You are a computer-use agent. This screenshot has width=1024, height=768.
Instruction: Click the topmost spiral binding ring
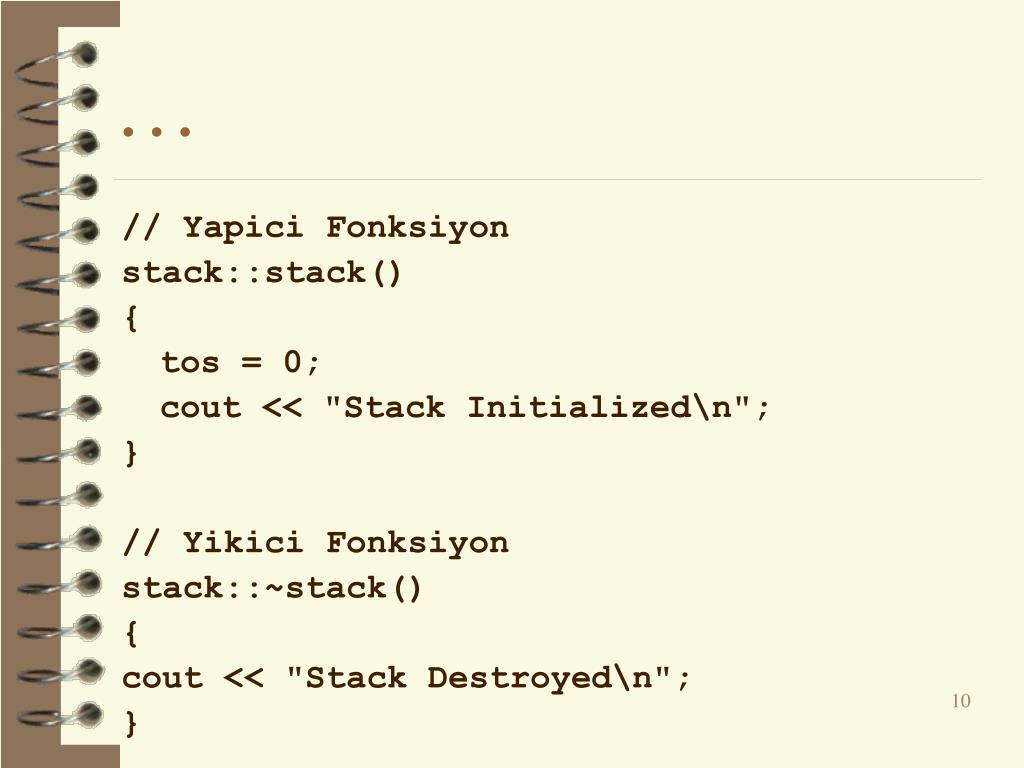tap(57, 63)
